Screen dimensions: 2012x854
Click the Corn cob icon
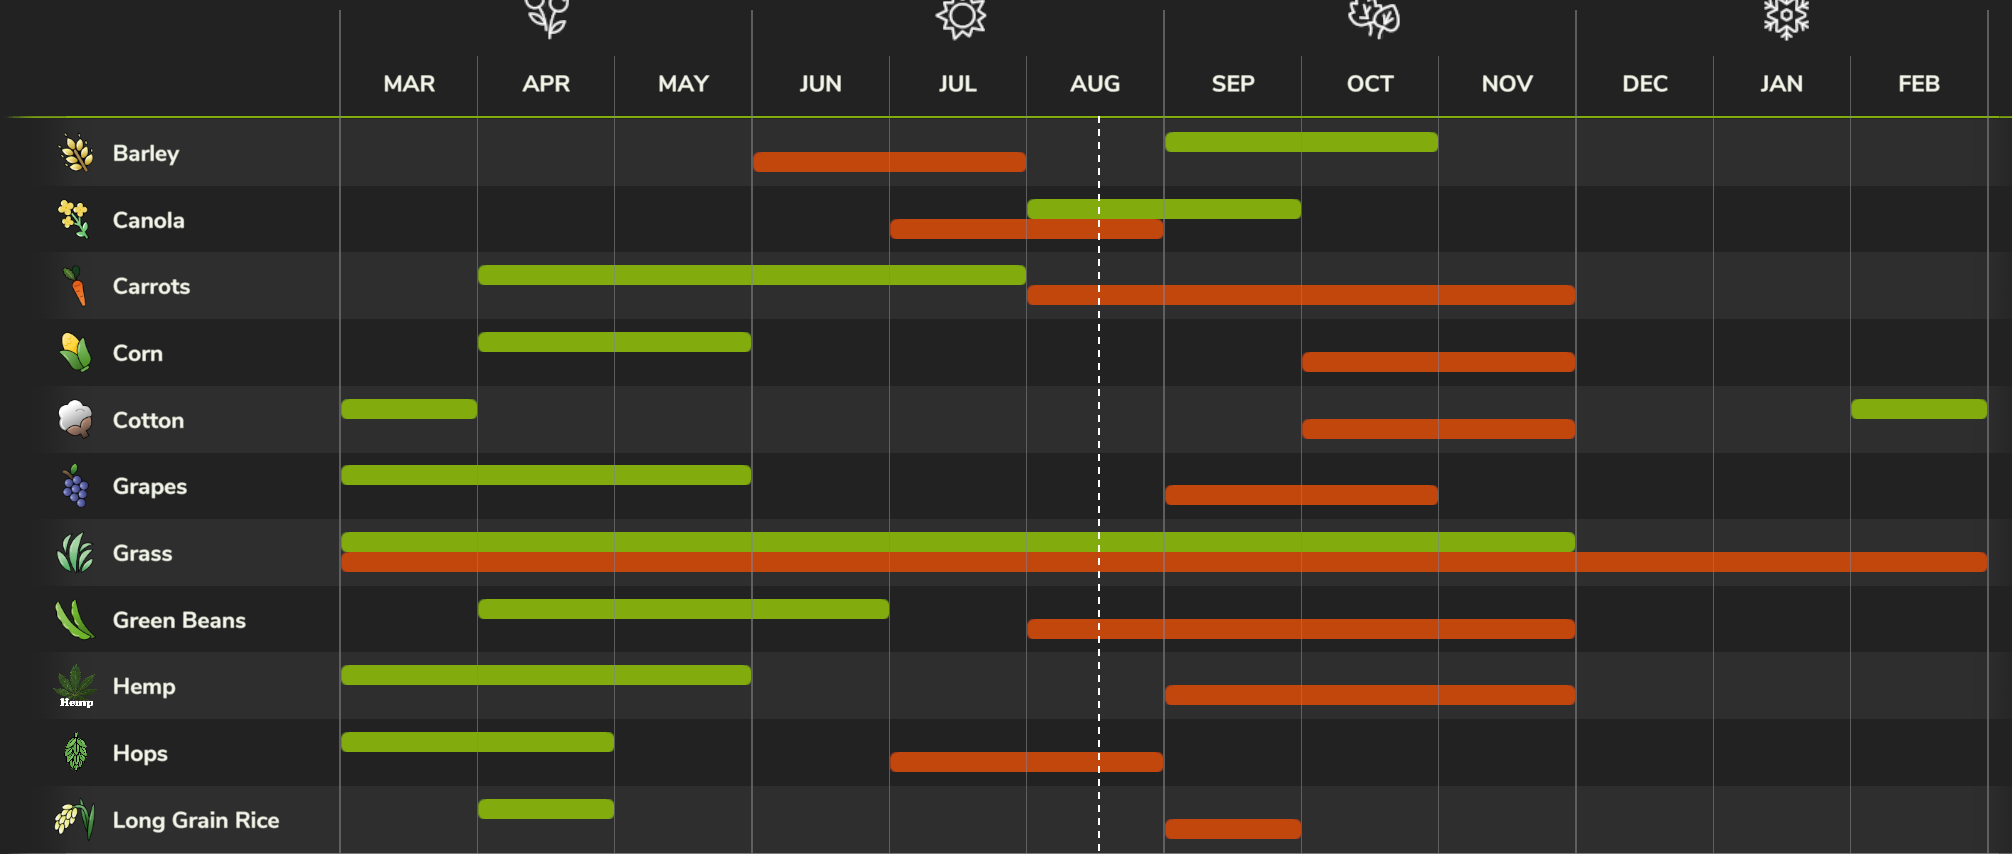(76, 353)
